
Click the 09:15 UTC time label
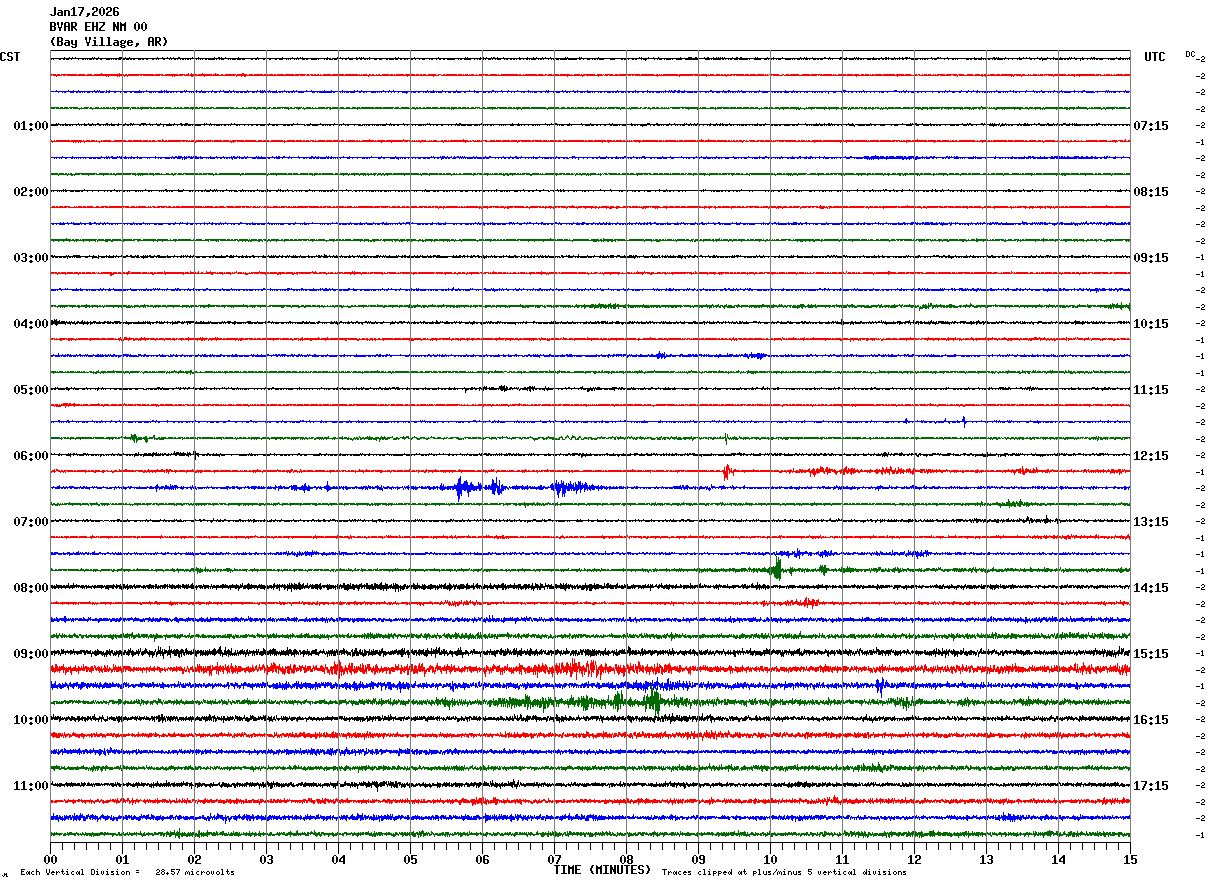pyautogui.click(x=1151, y=258)
